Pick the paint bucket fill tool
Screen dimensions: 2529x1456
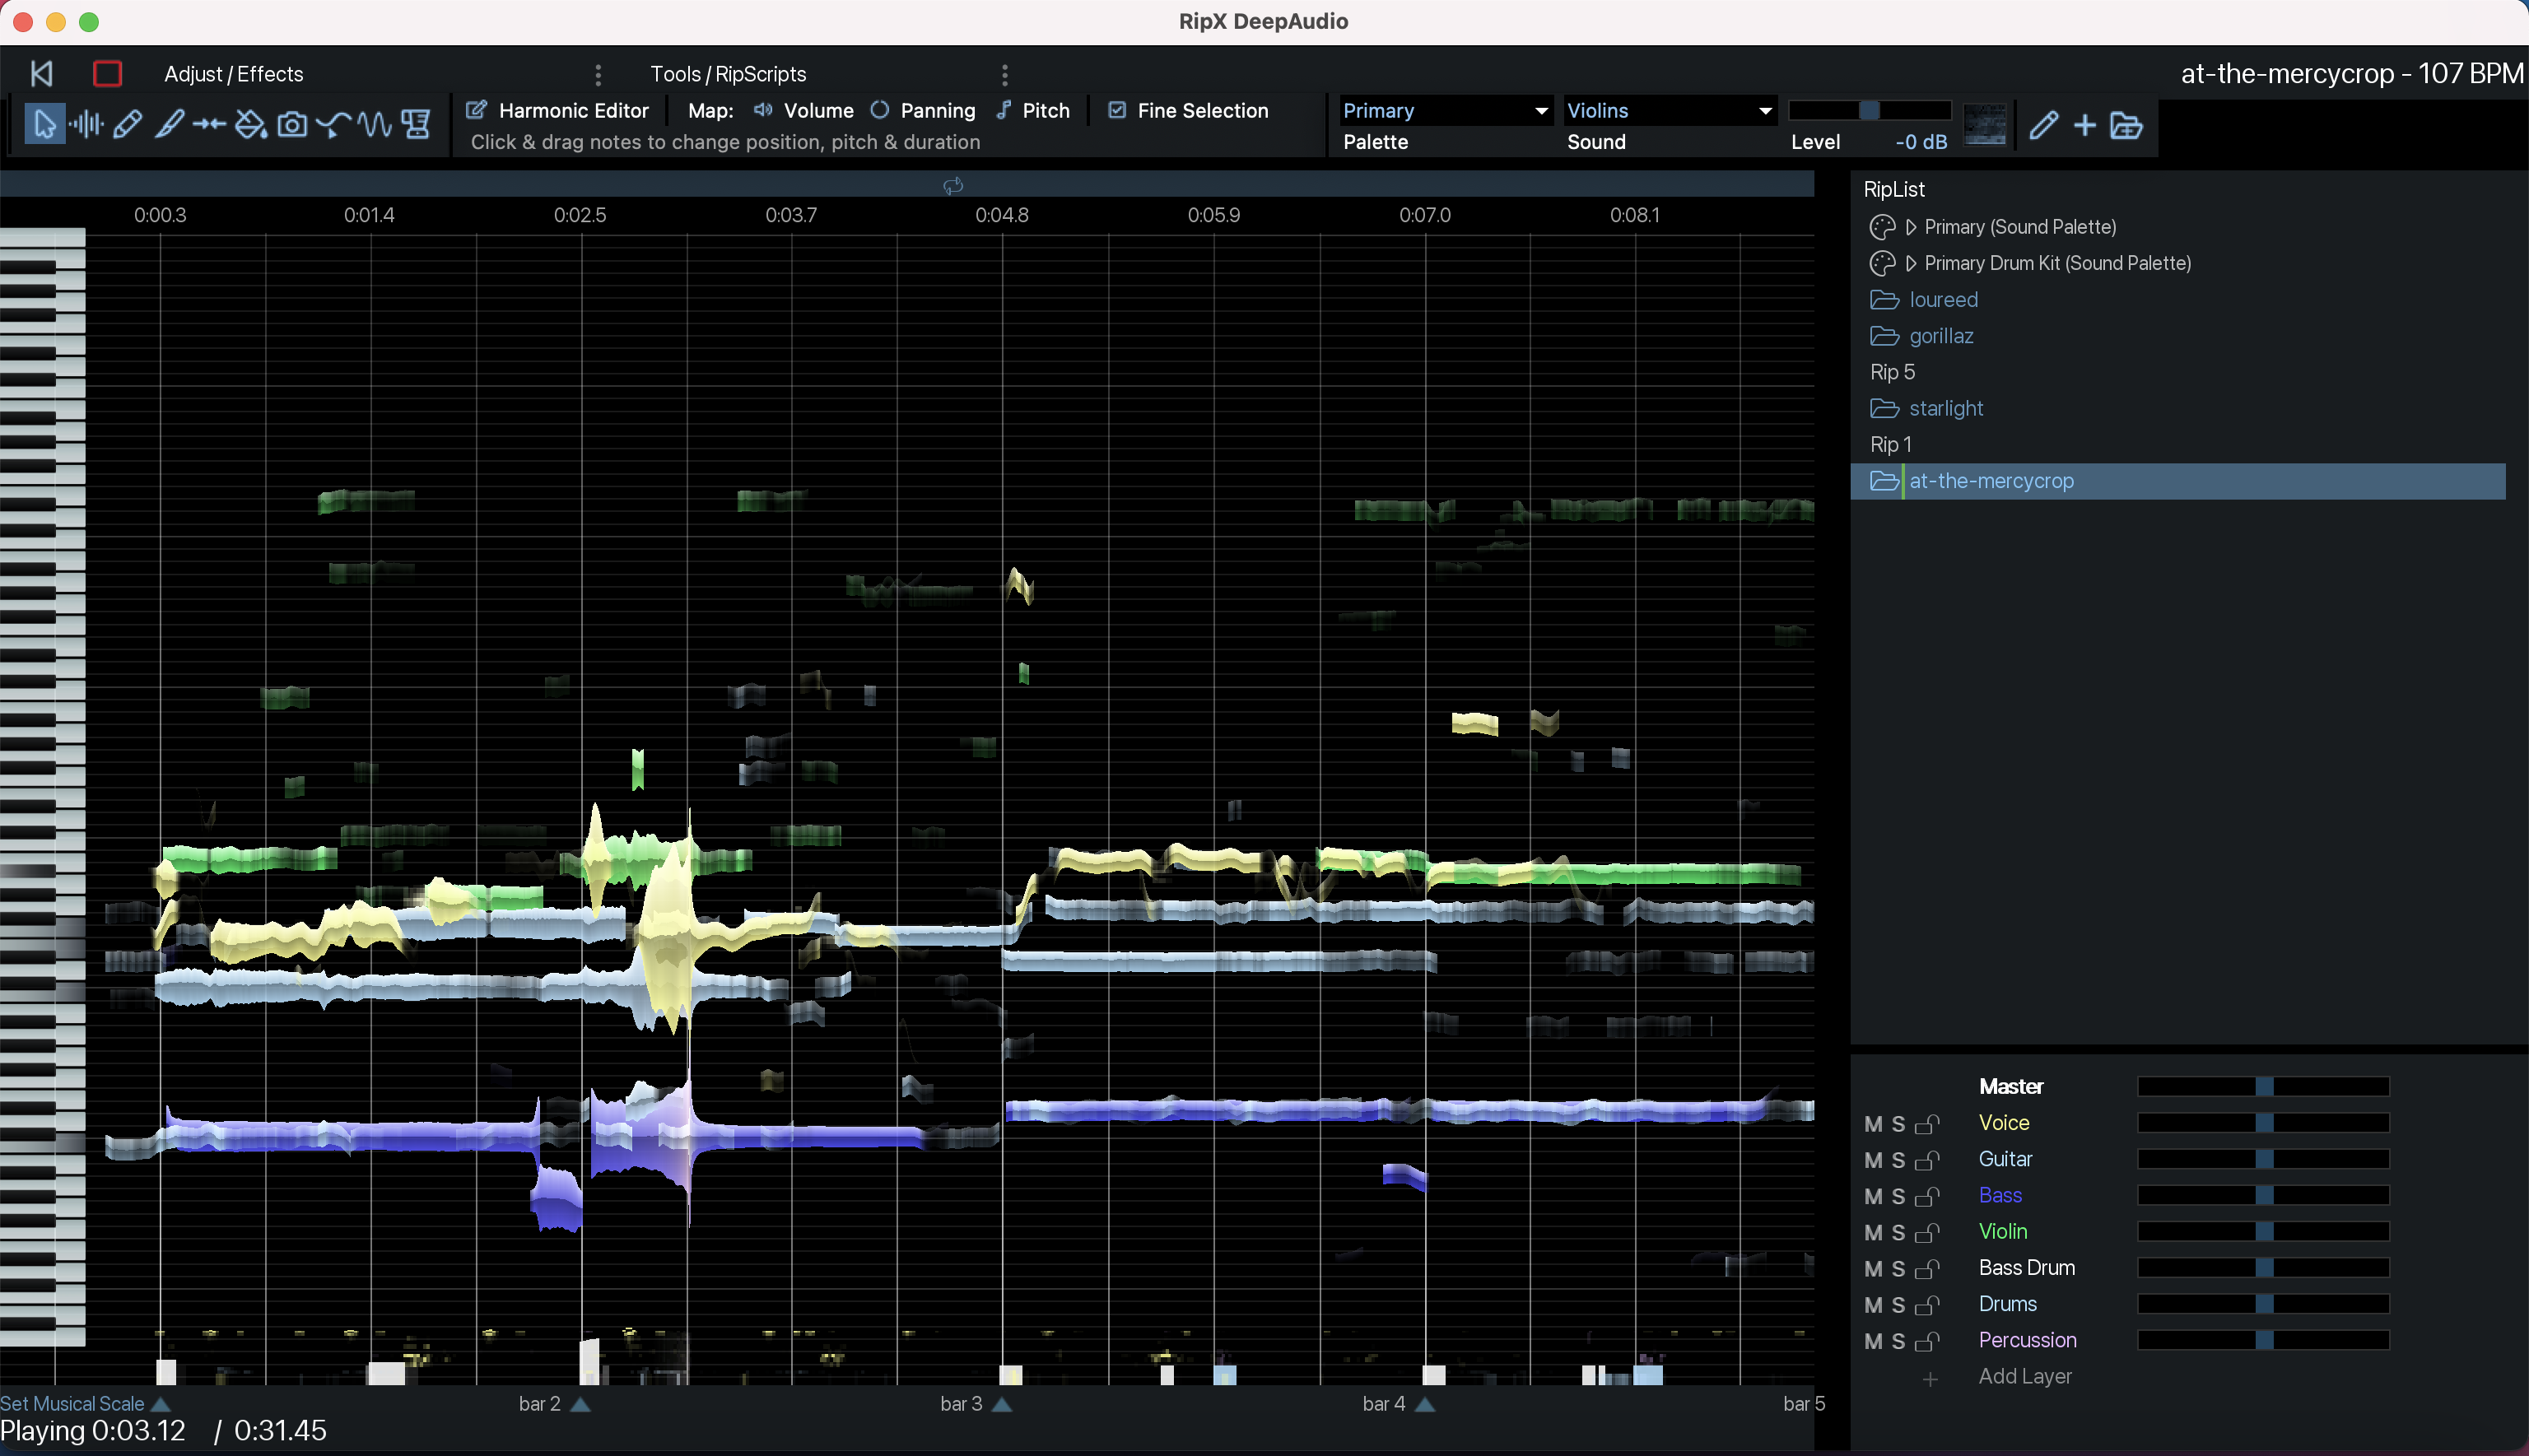tap(250, 125)
